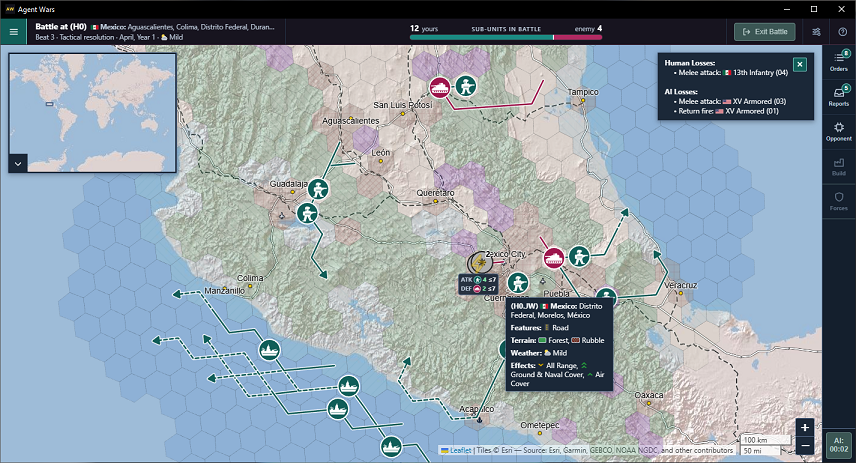The height and width of the screenshot is (463, 856).
Task: Select infantry unit right of Mexico City tank
Action: [x=579, y=256]
